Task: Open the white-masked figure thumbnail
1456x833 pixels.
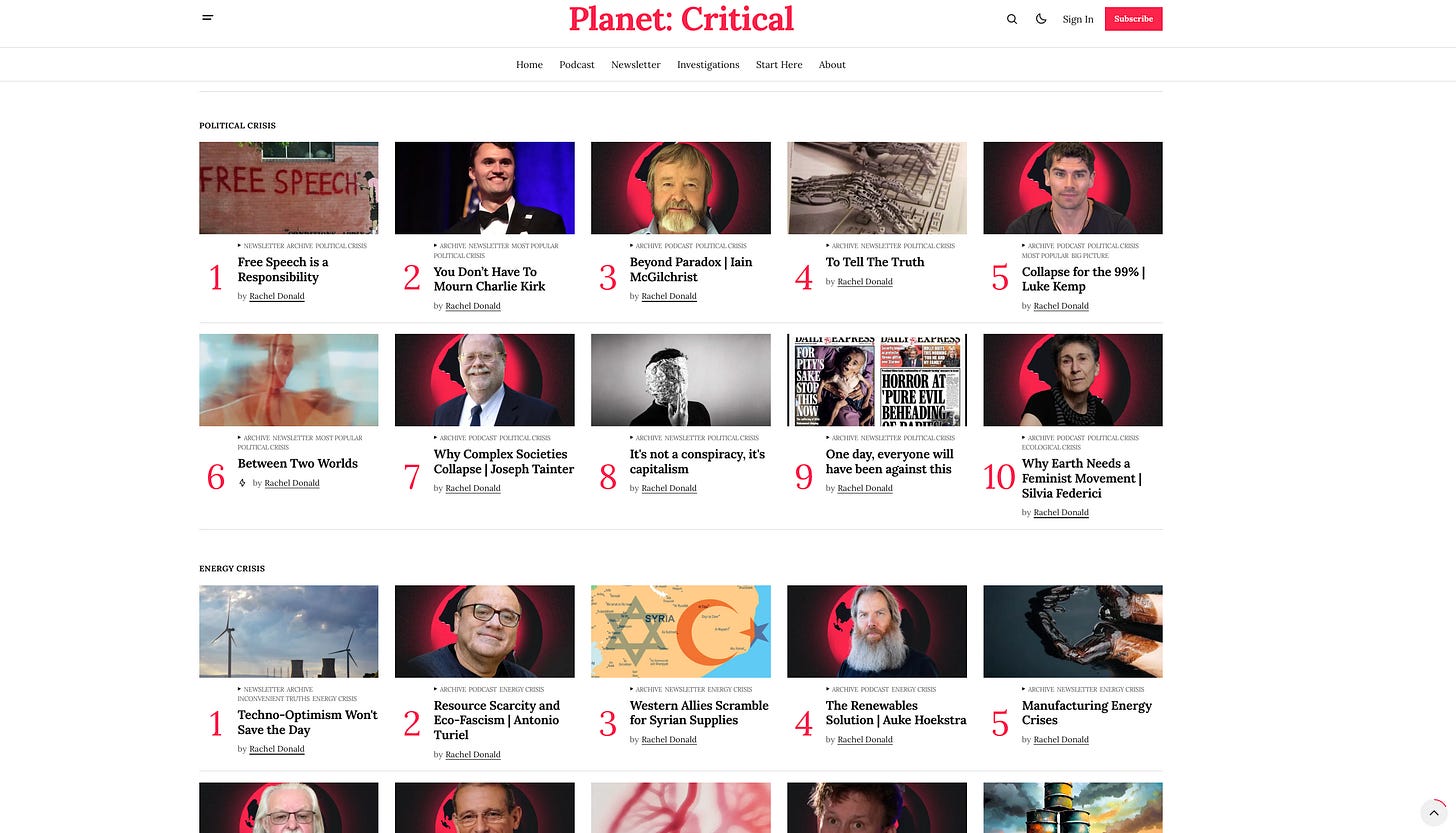Action: click(681, 380)
